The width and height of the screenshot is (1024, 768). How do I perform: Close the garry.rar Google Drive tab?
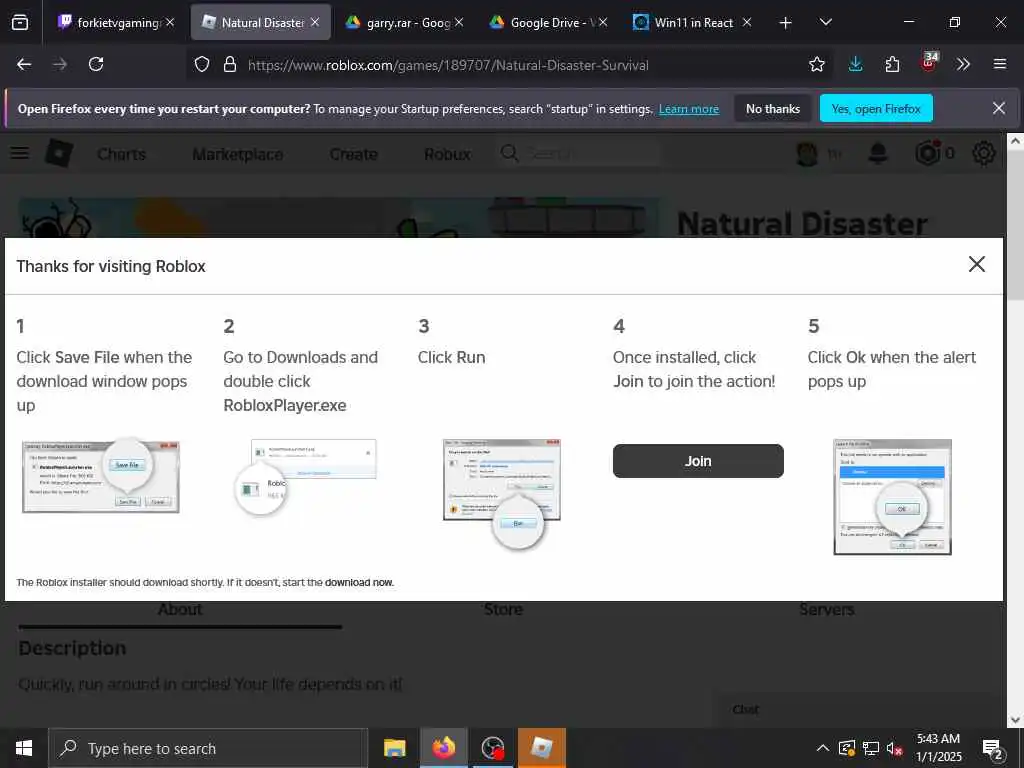pyautogui.click(x=459, y=22)
